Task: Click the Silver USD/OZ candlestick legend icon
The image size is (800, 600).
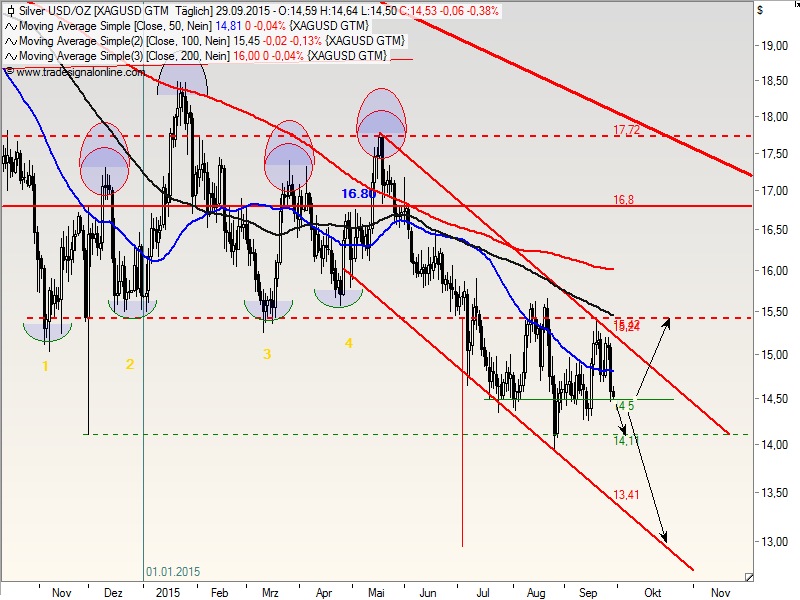Action: point(11,11)
